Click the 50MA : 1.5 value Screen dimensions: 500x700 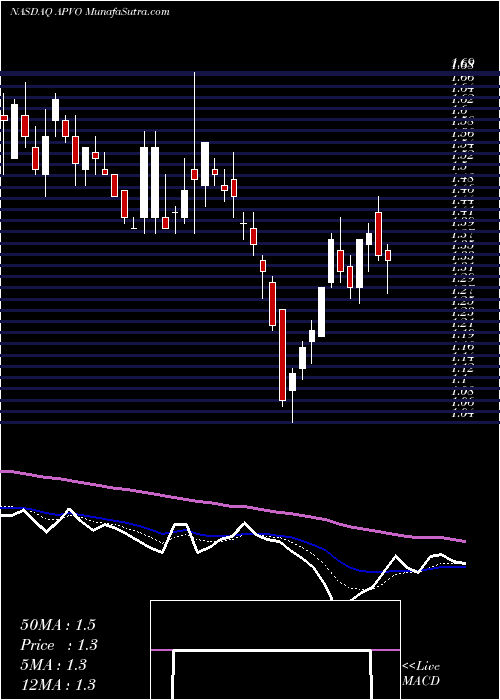(x=58, y=625)
